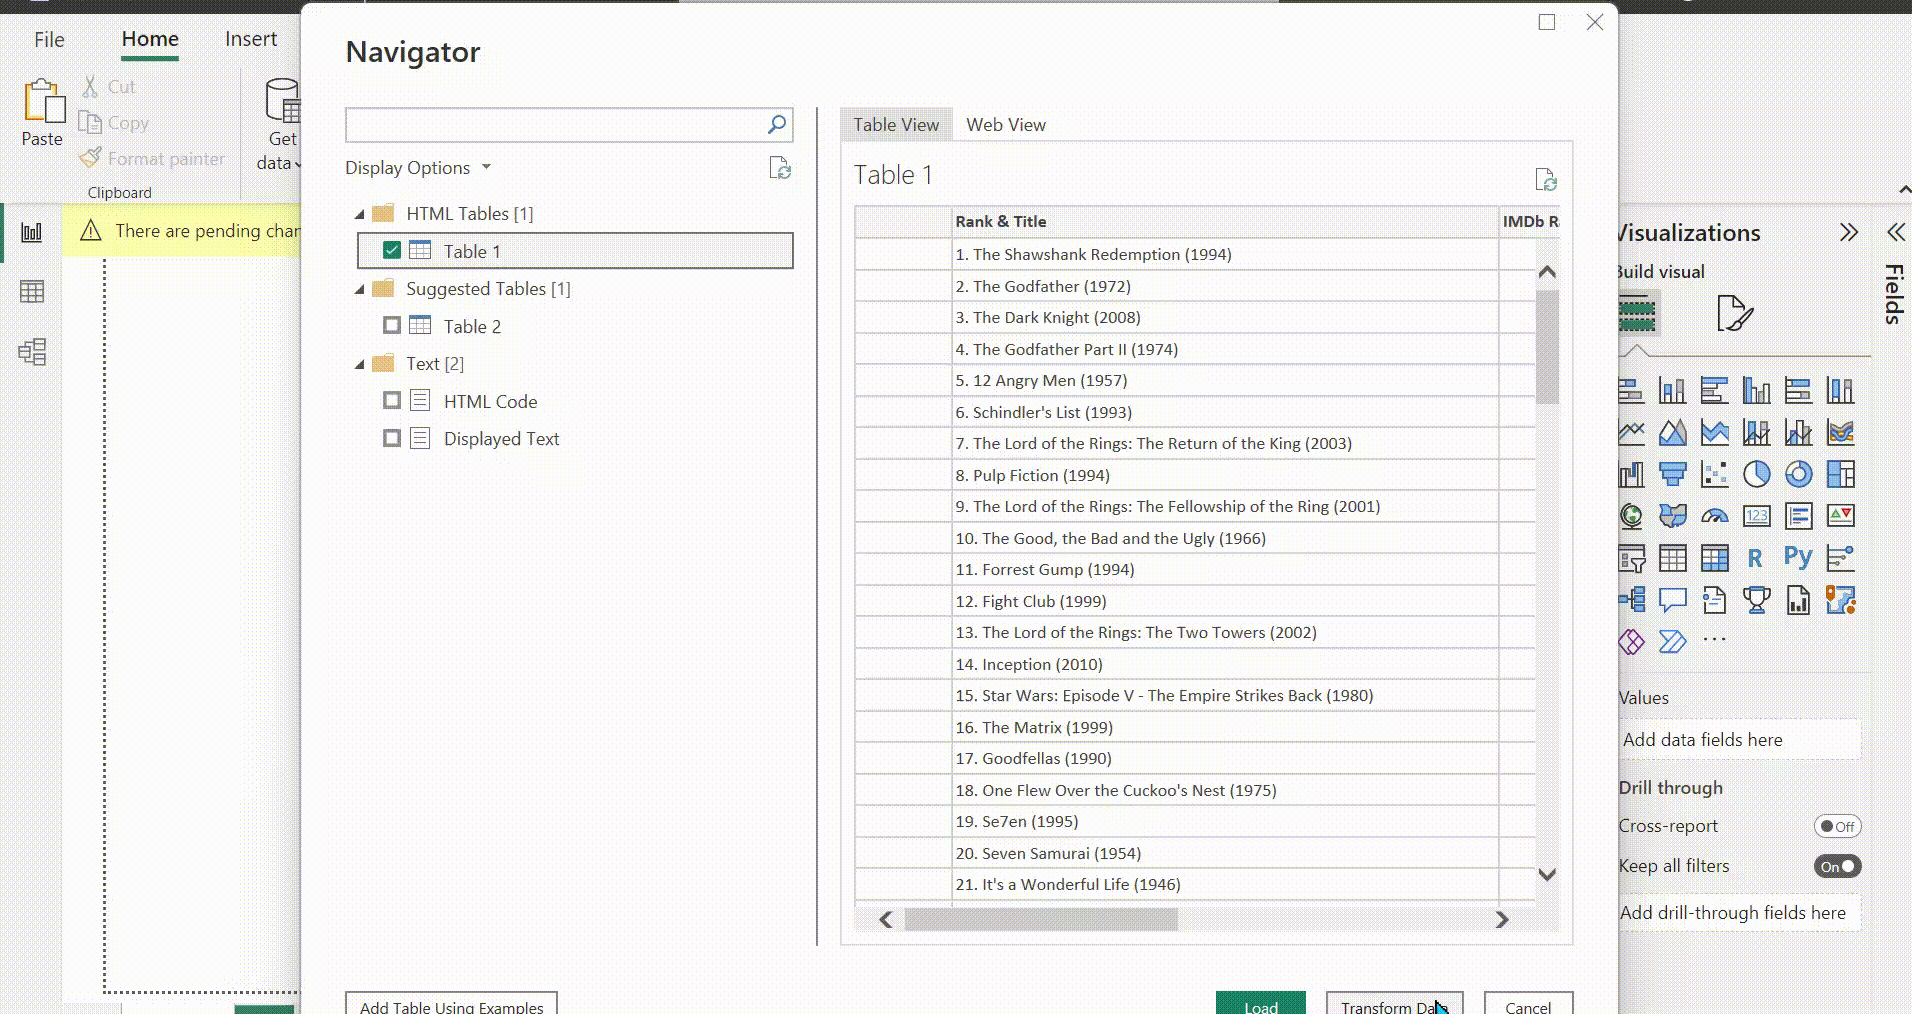Viewport: 1912px width, 1014px height.
Task: Click the preview scroll right arrow
Action: (x=1501, y=919)
